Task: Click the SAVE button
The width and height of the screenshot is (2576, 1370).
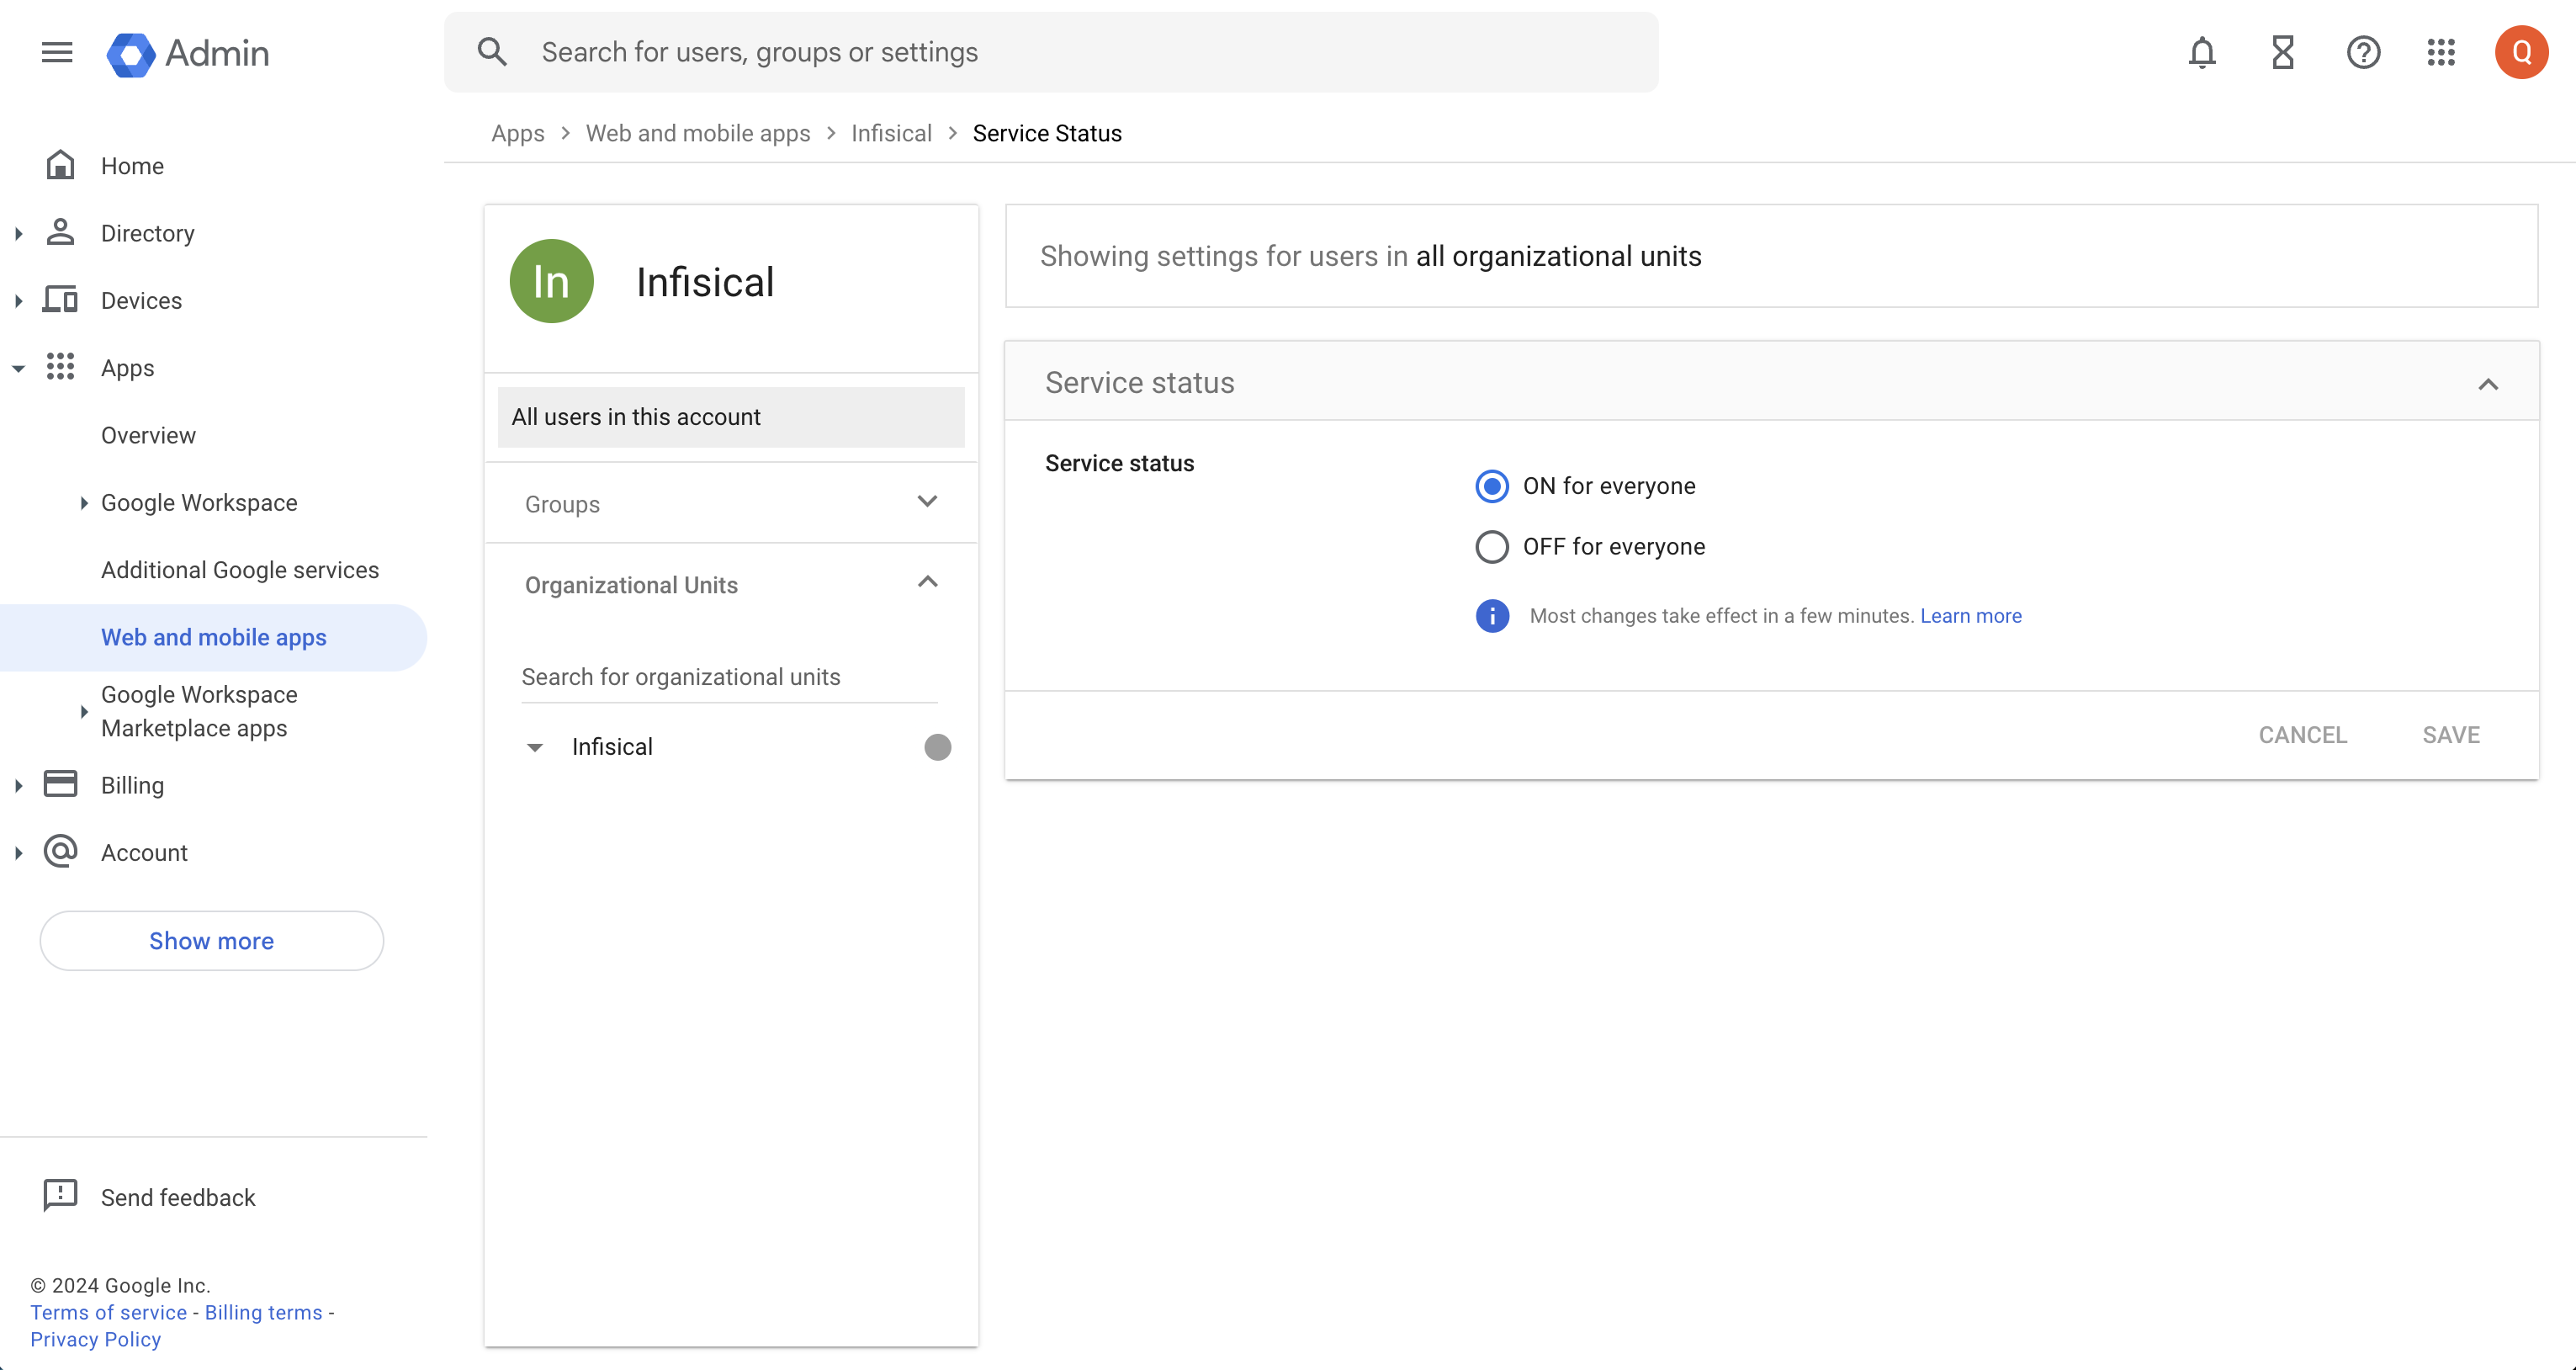Action: click(x=2451, y=735)
